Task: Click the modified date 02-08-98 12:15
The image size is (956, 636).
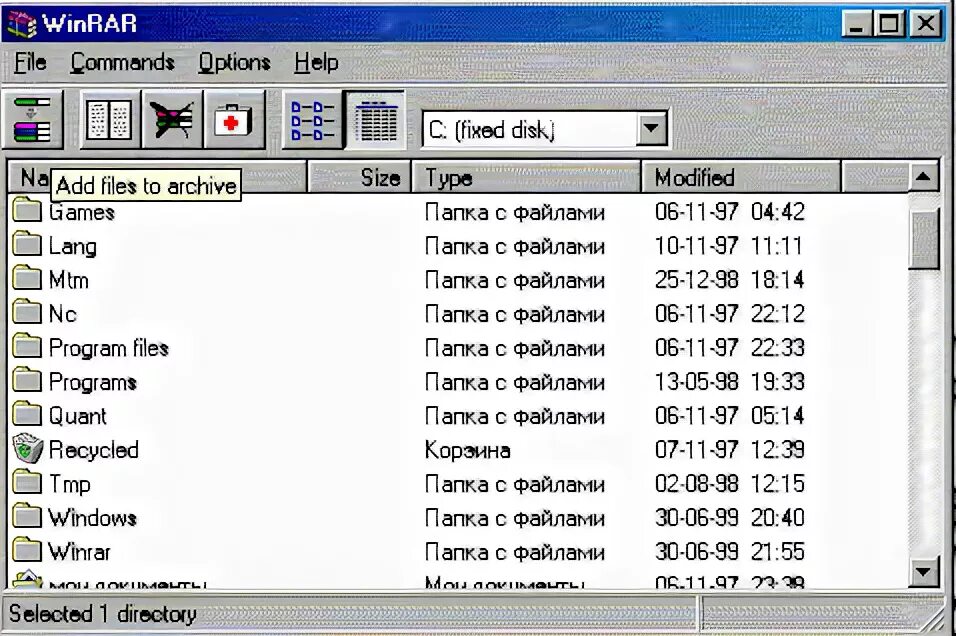Action: click(x=730, y=484)
